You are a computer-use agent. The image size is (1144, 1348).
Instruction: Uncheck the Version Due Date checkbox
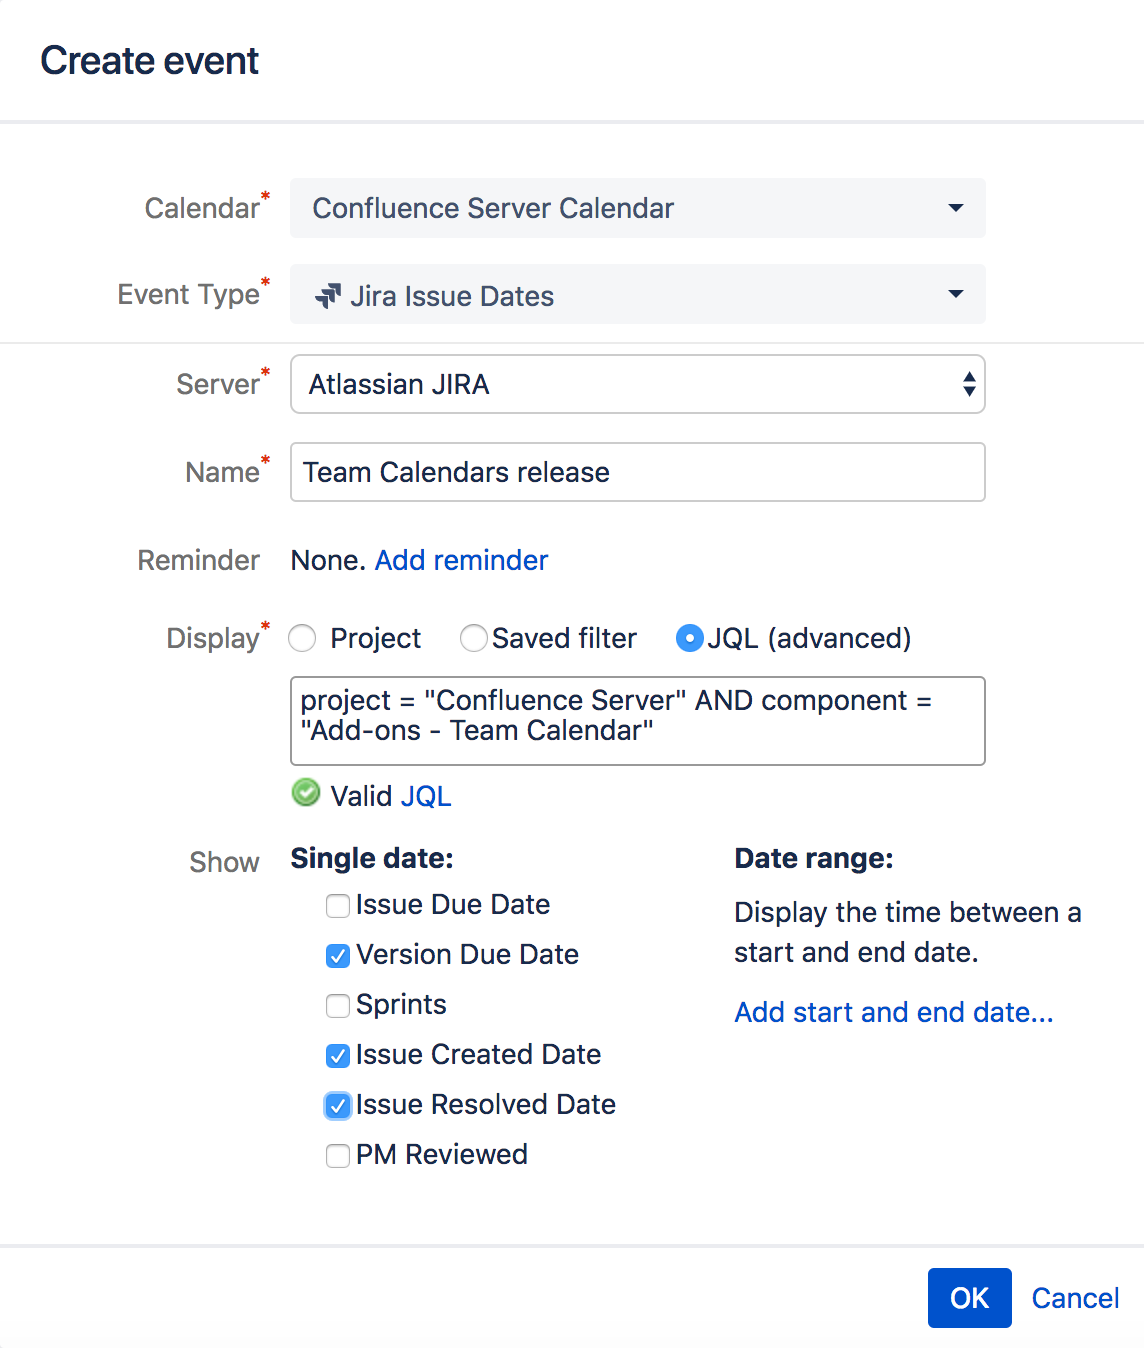[338, 956]
